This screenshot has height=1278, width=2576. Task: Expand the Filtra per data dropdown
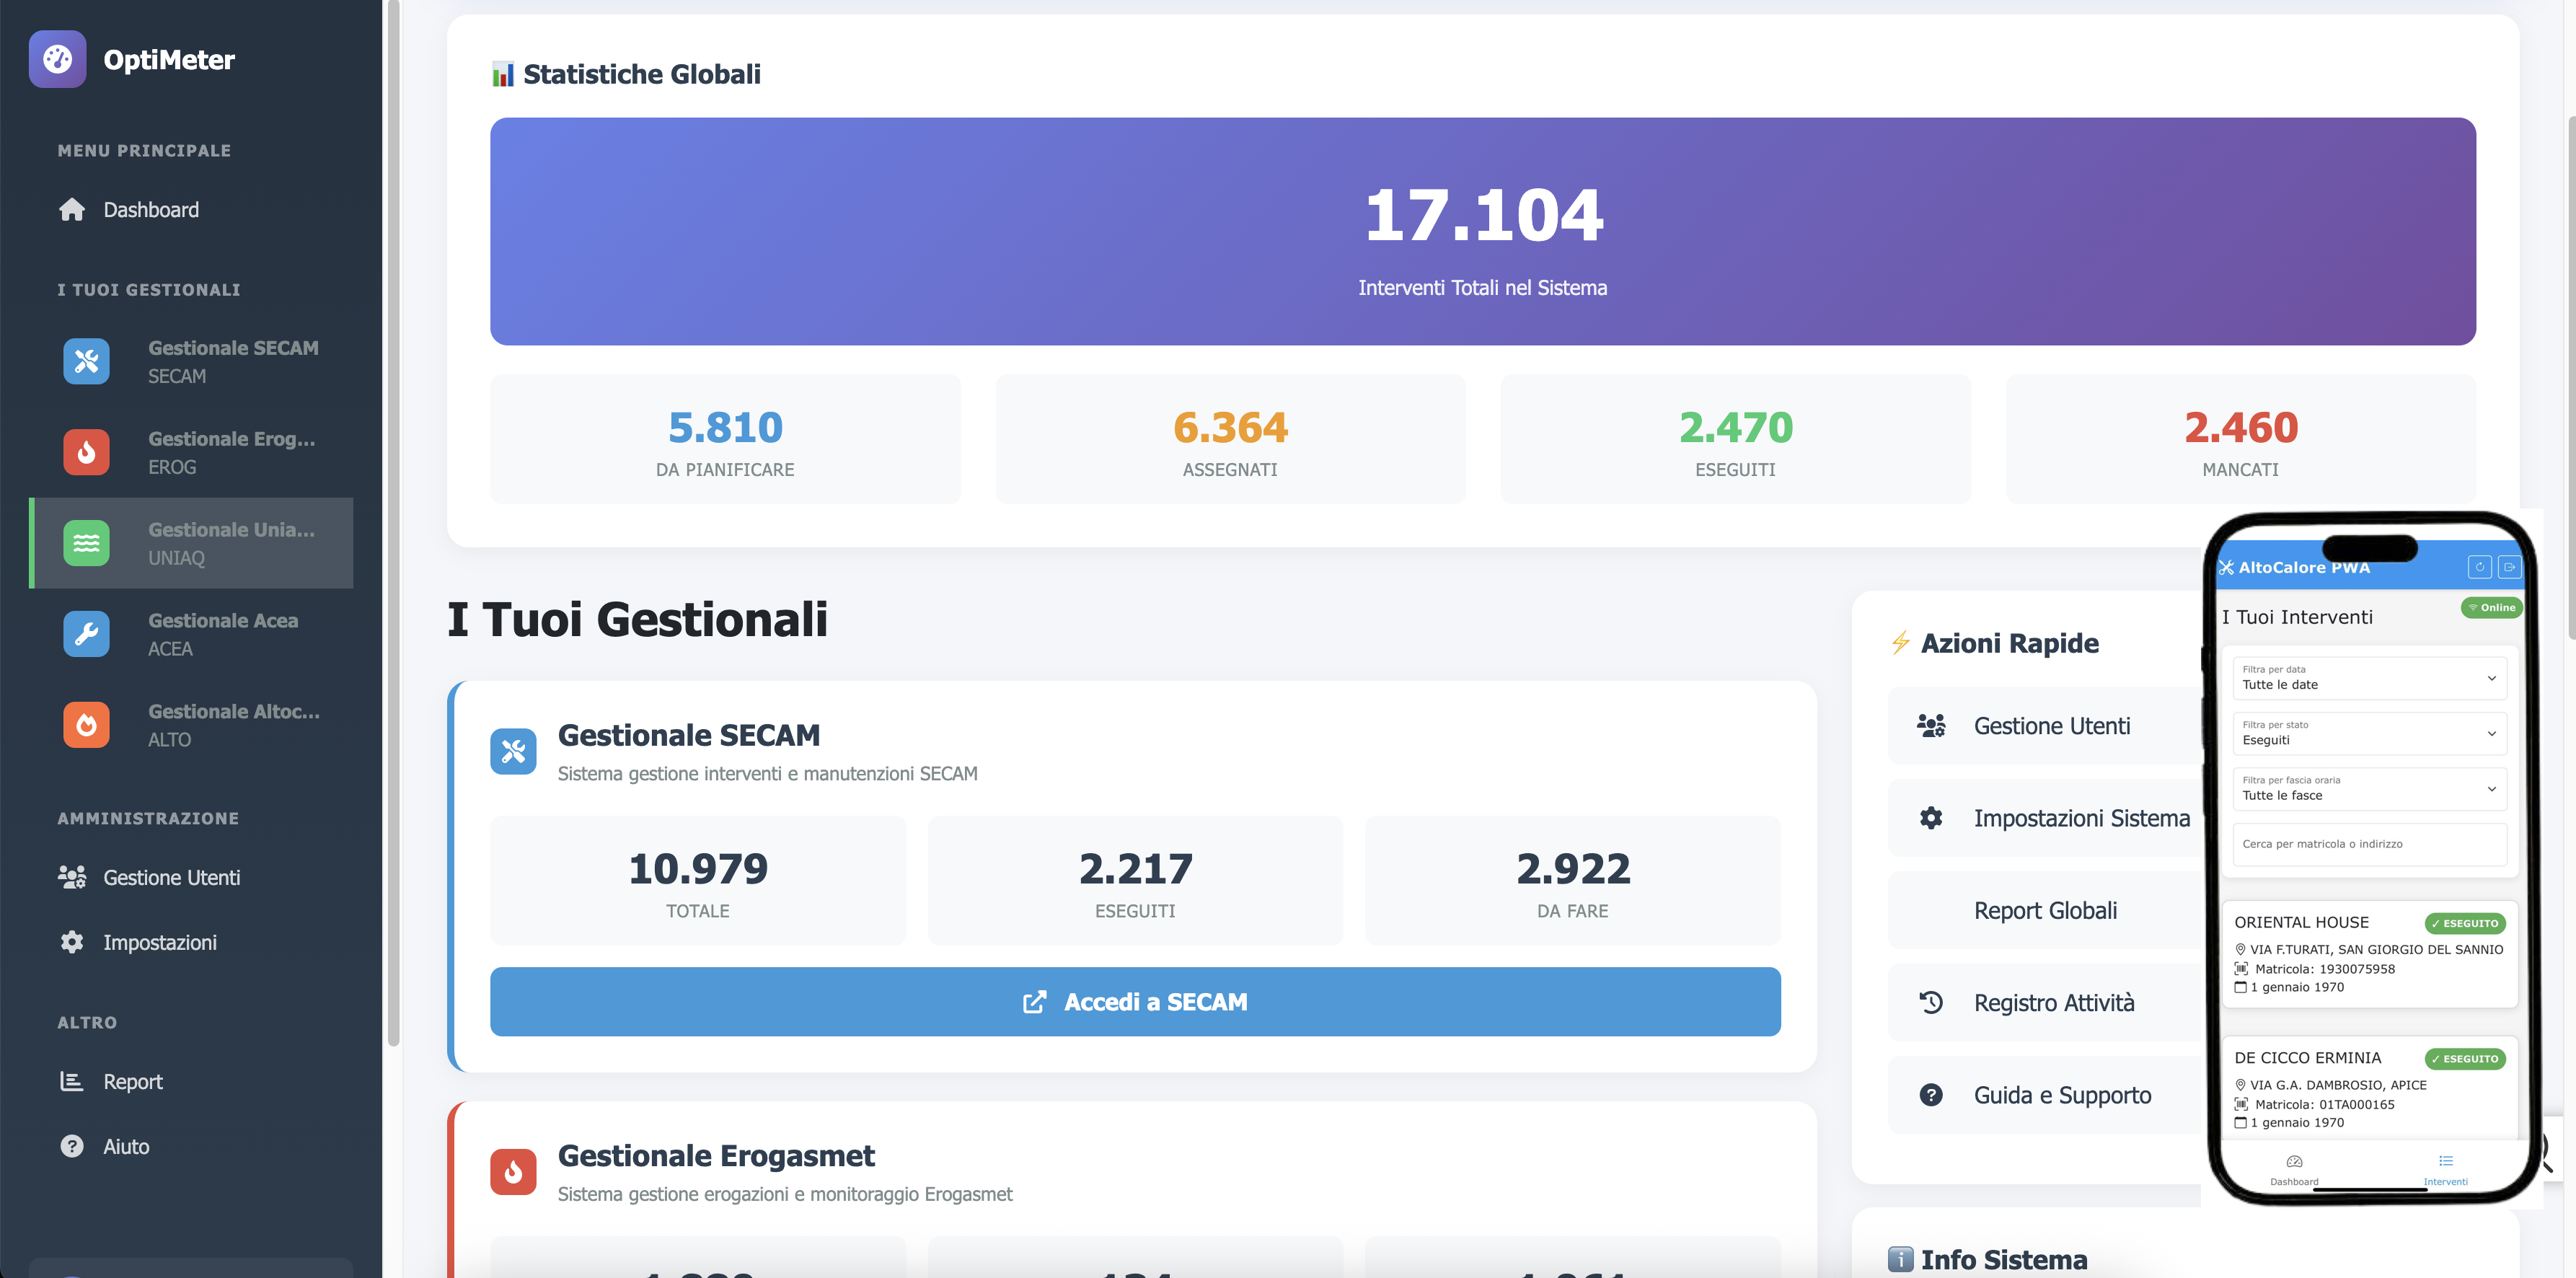coord(2369,678)
